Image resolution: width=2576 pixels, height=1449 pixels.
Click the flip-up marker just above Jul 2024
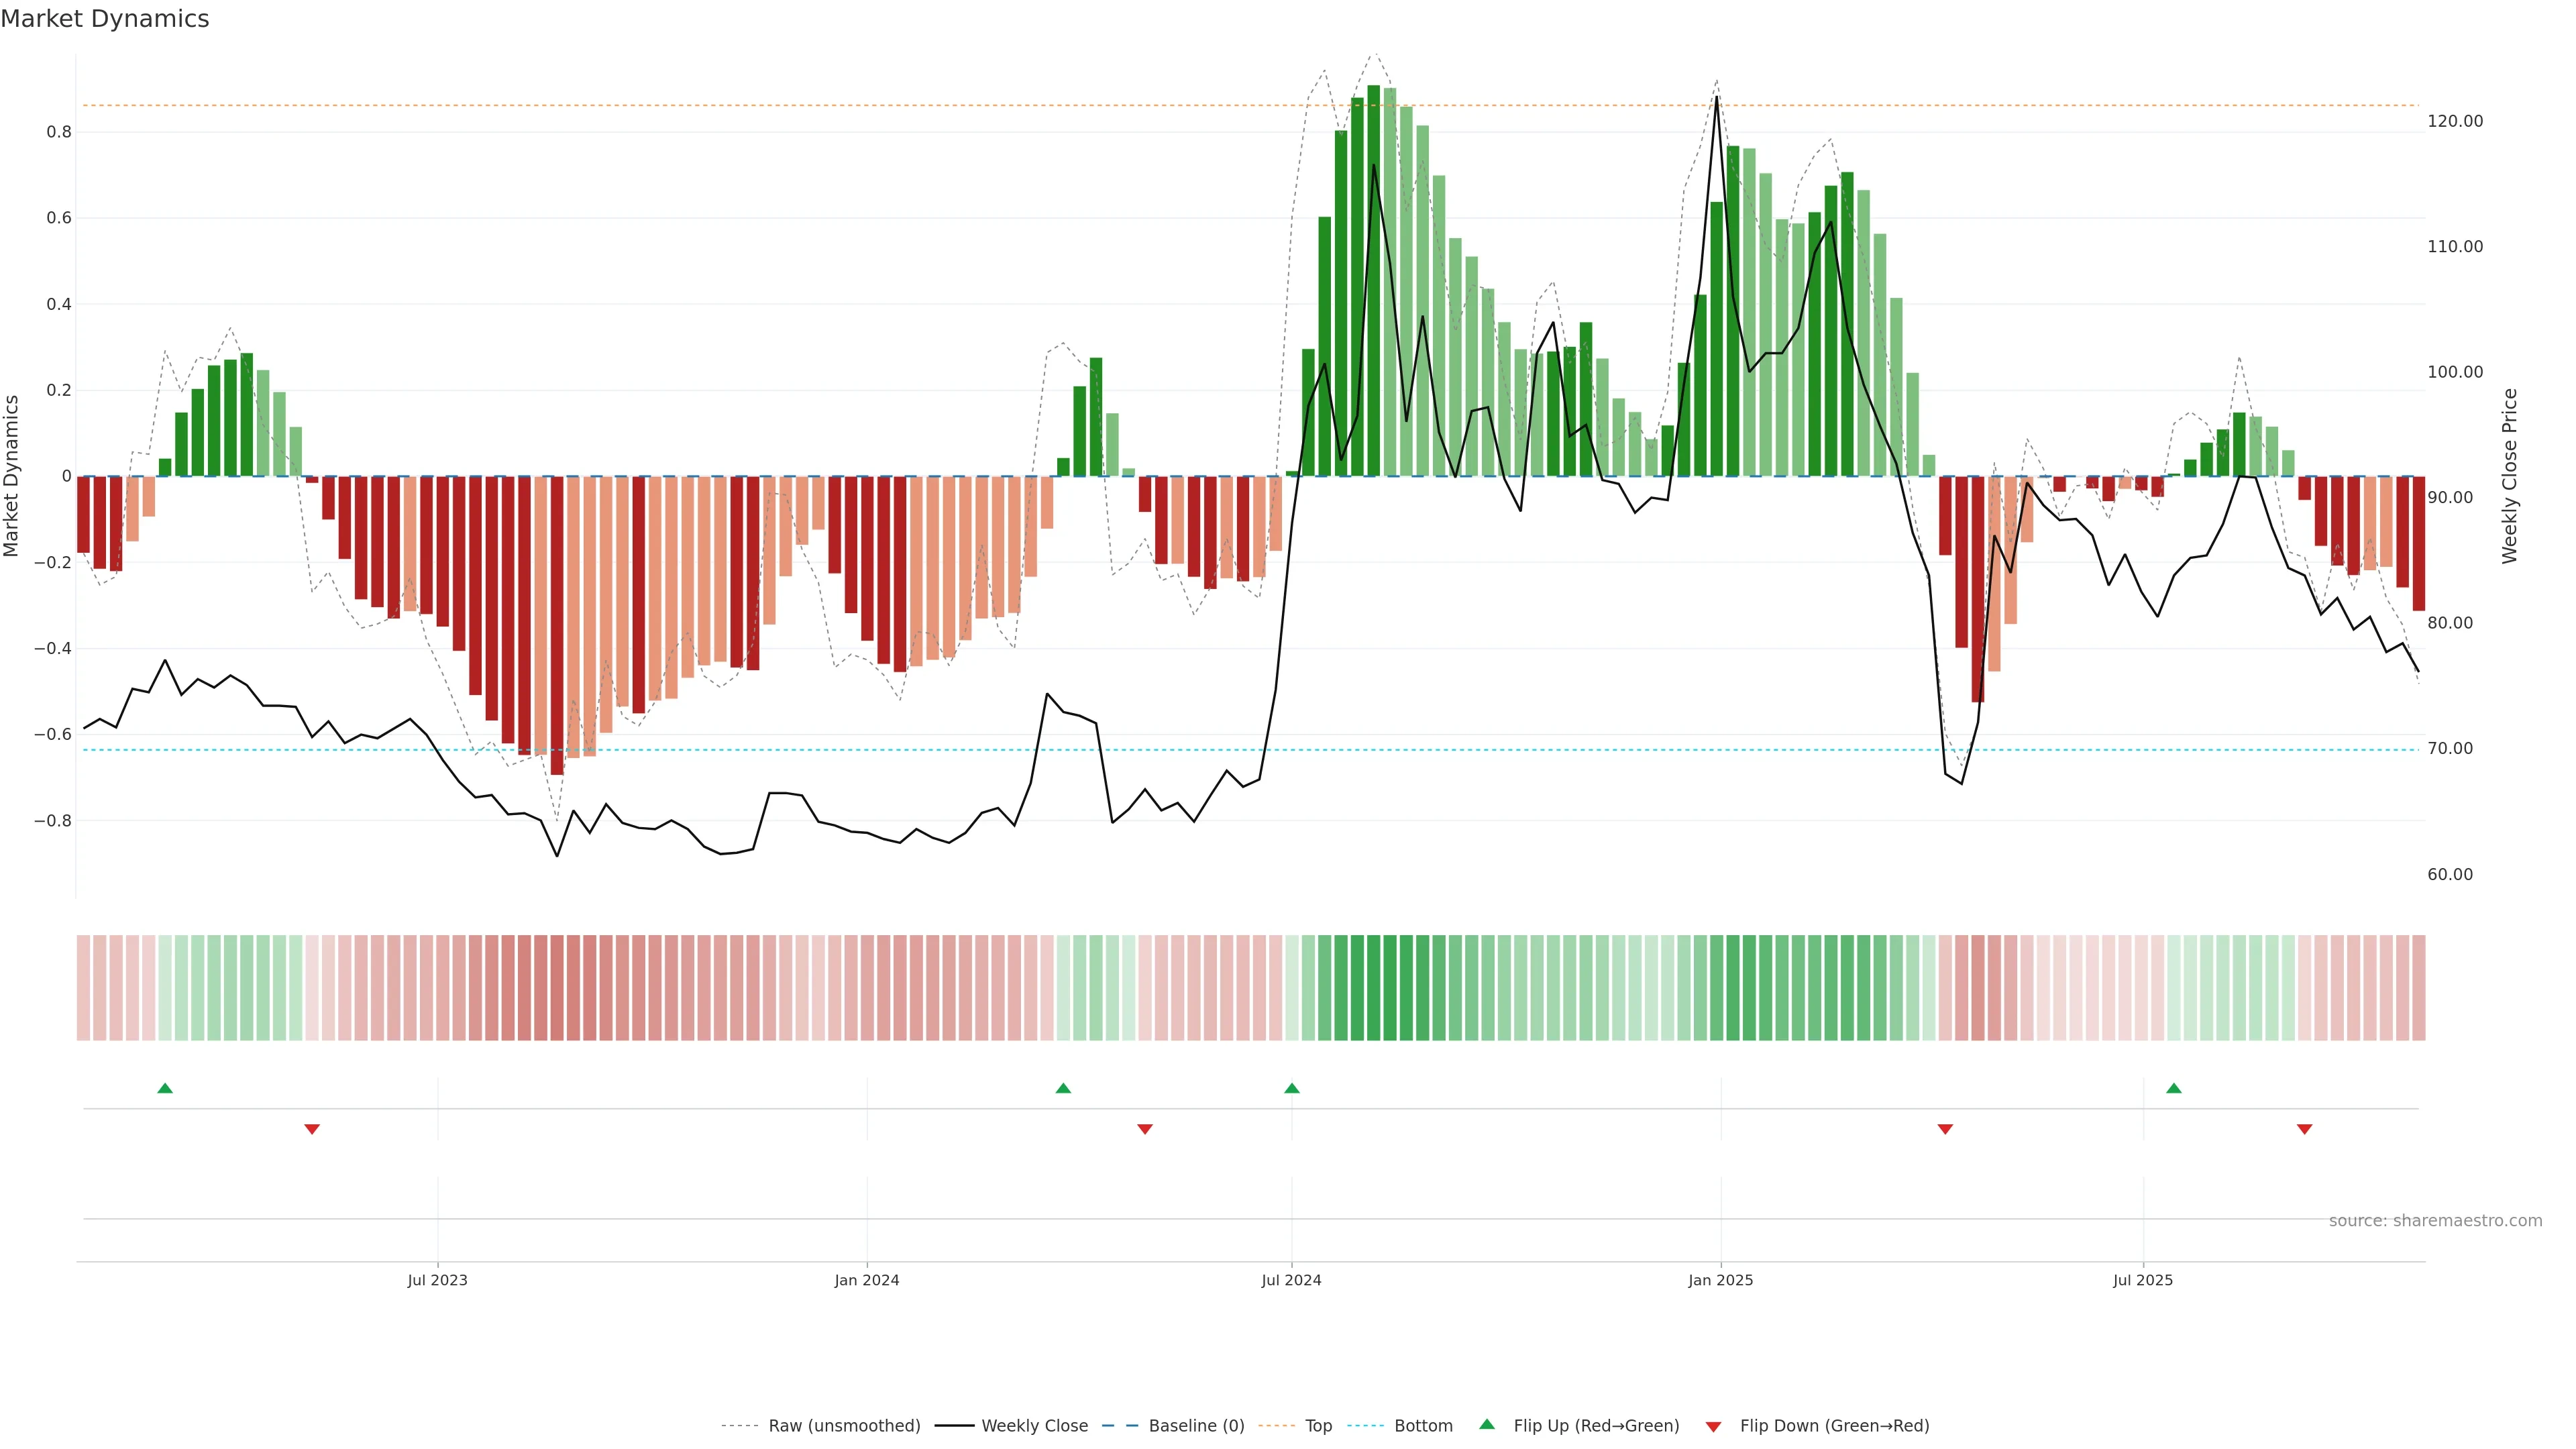pos(1292,1088)
